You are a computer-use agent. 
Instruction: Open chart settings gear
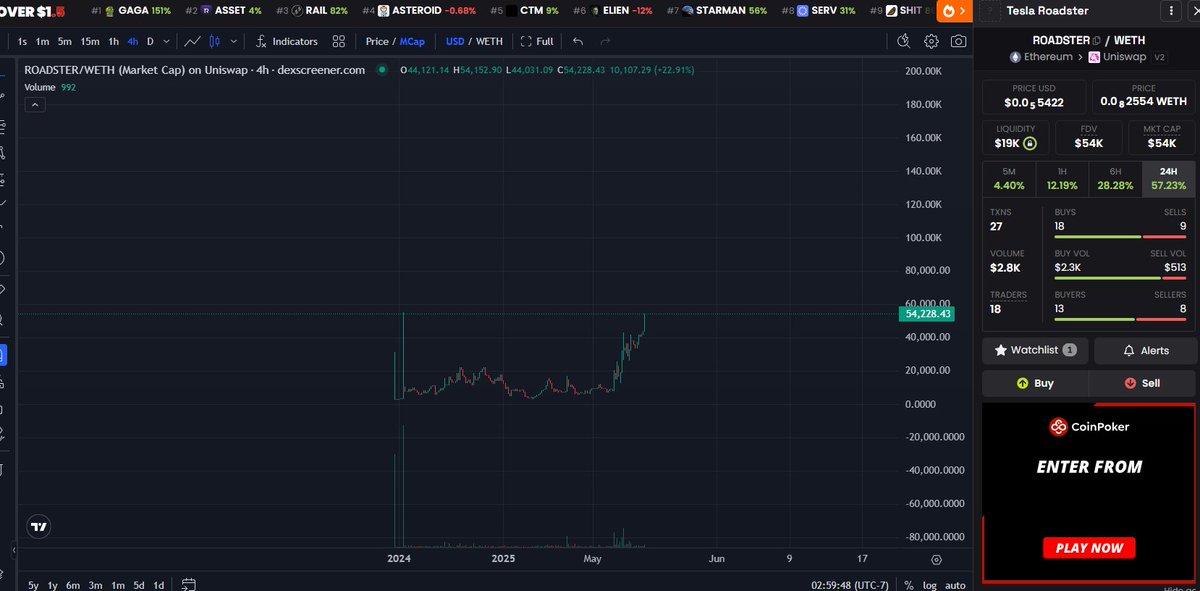click(931, 41)
